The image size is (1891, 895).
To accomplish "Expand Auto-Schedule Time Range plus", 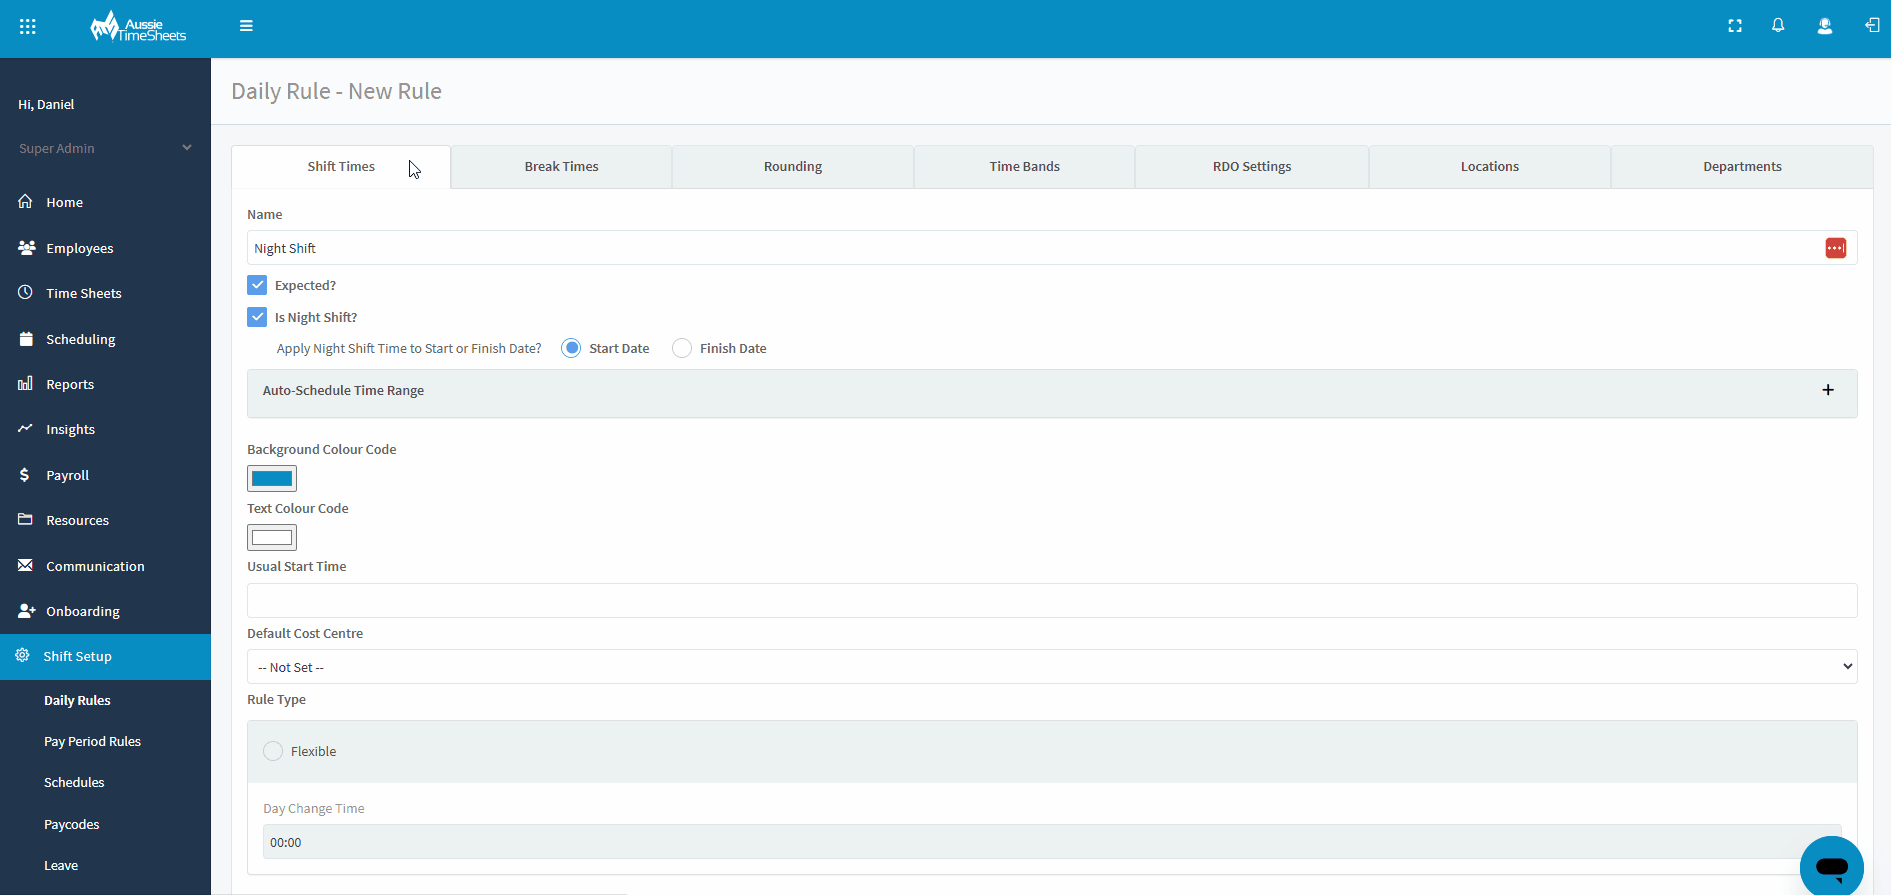I will [x=1828, y=390].
